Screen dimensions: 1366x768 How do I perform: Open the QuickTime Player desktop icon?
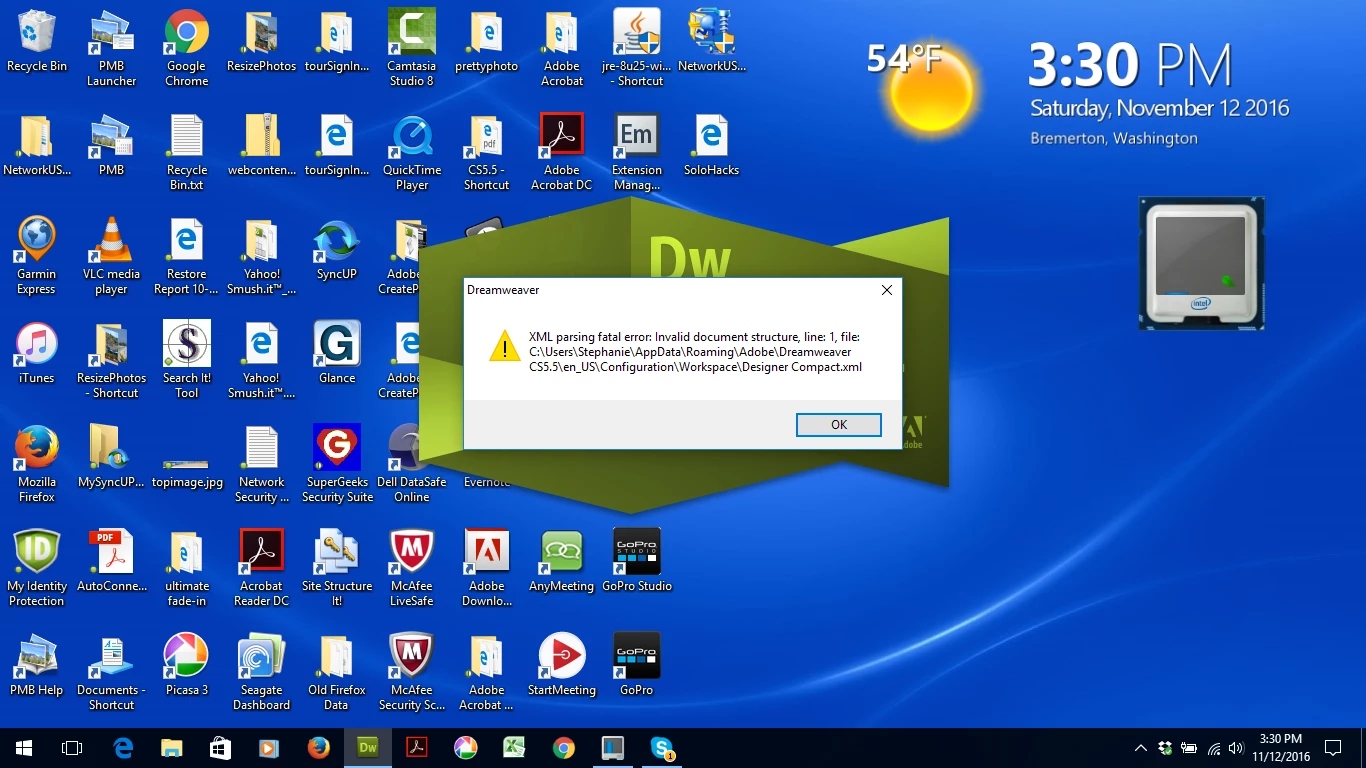click(411, 152)
